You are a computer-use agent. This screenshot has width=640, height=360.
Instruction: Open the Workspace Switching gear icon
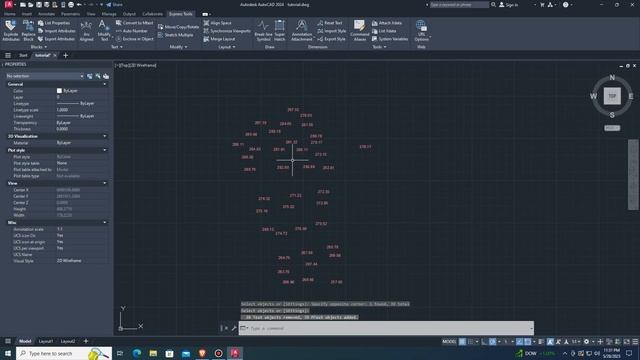(x=586, y=342)
